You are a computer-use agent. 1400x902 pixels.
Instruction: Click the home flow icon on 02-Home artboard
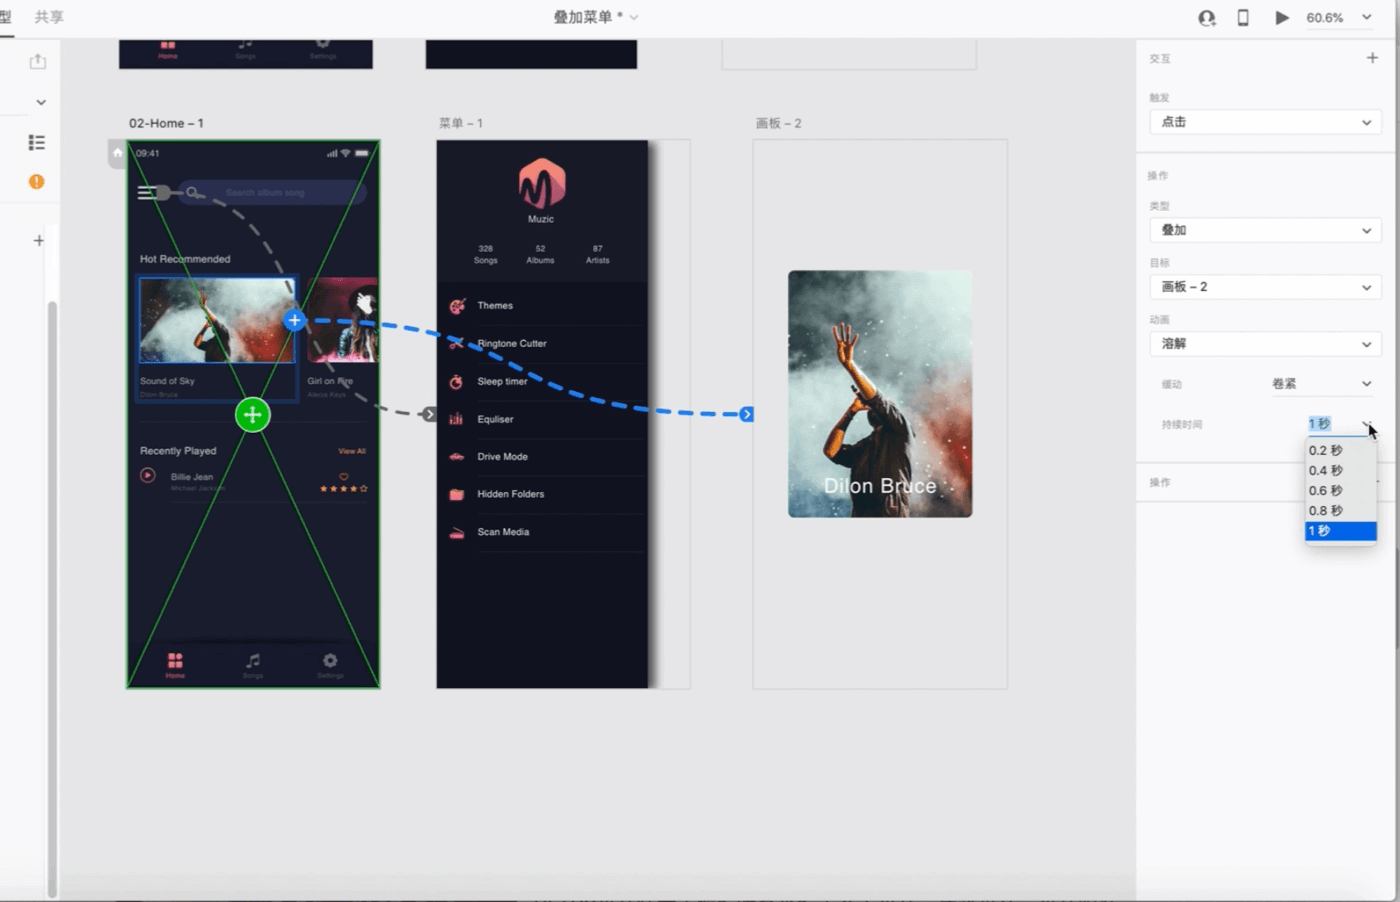117,153
